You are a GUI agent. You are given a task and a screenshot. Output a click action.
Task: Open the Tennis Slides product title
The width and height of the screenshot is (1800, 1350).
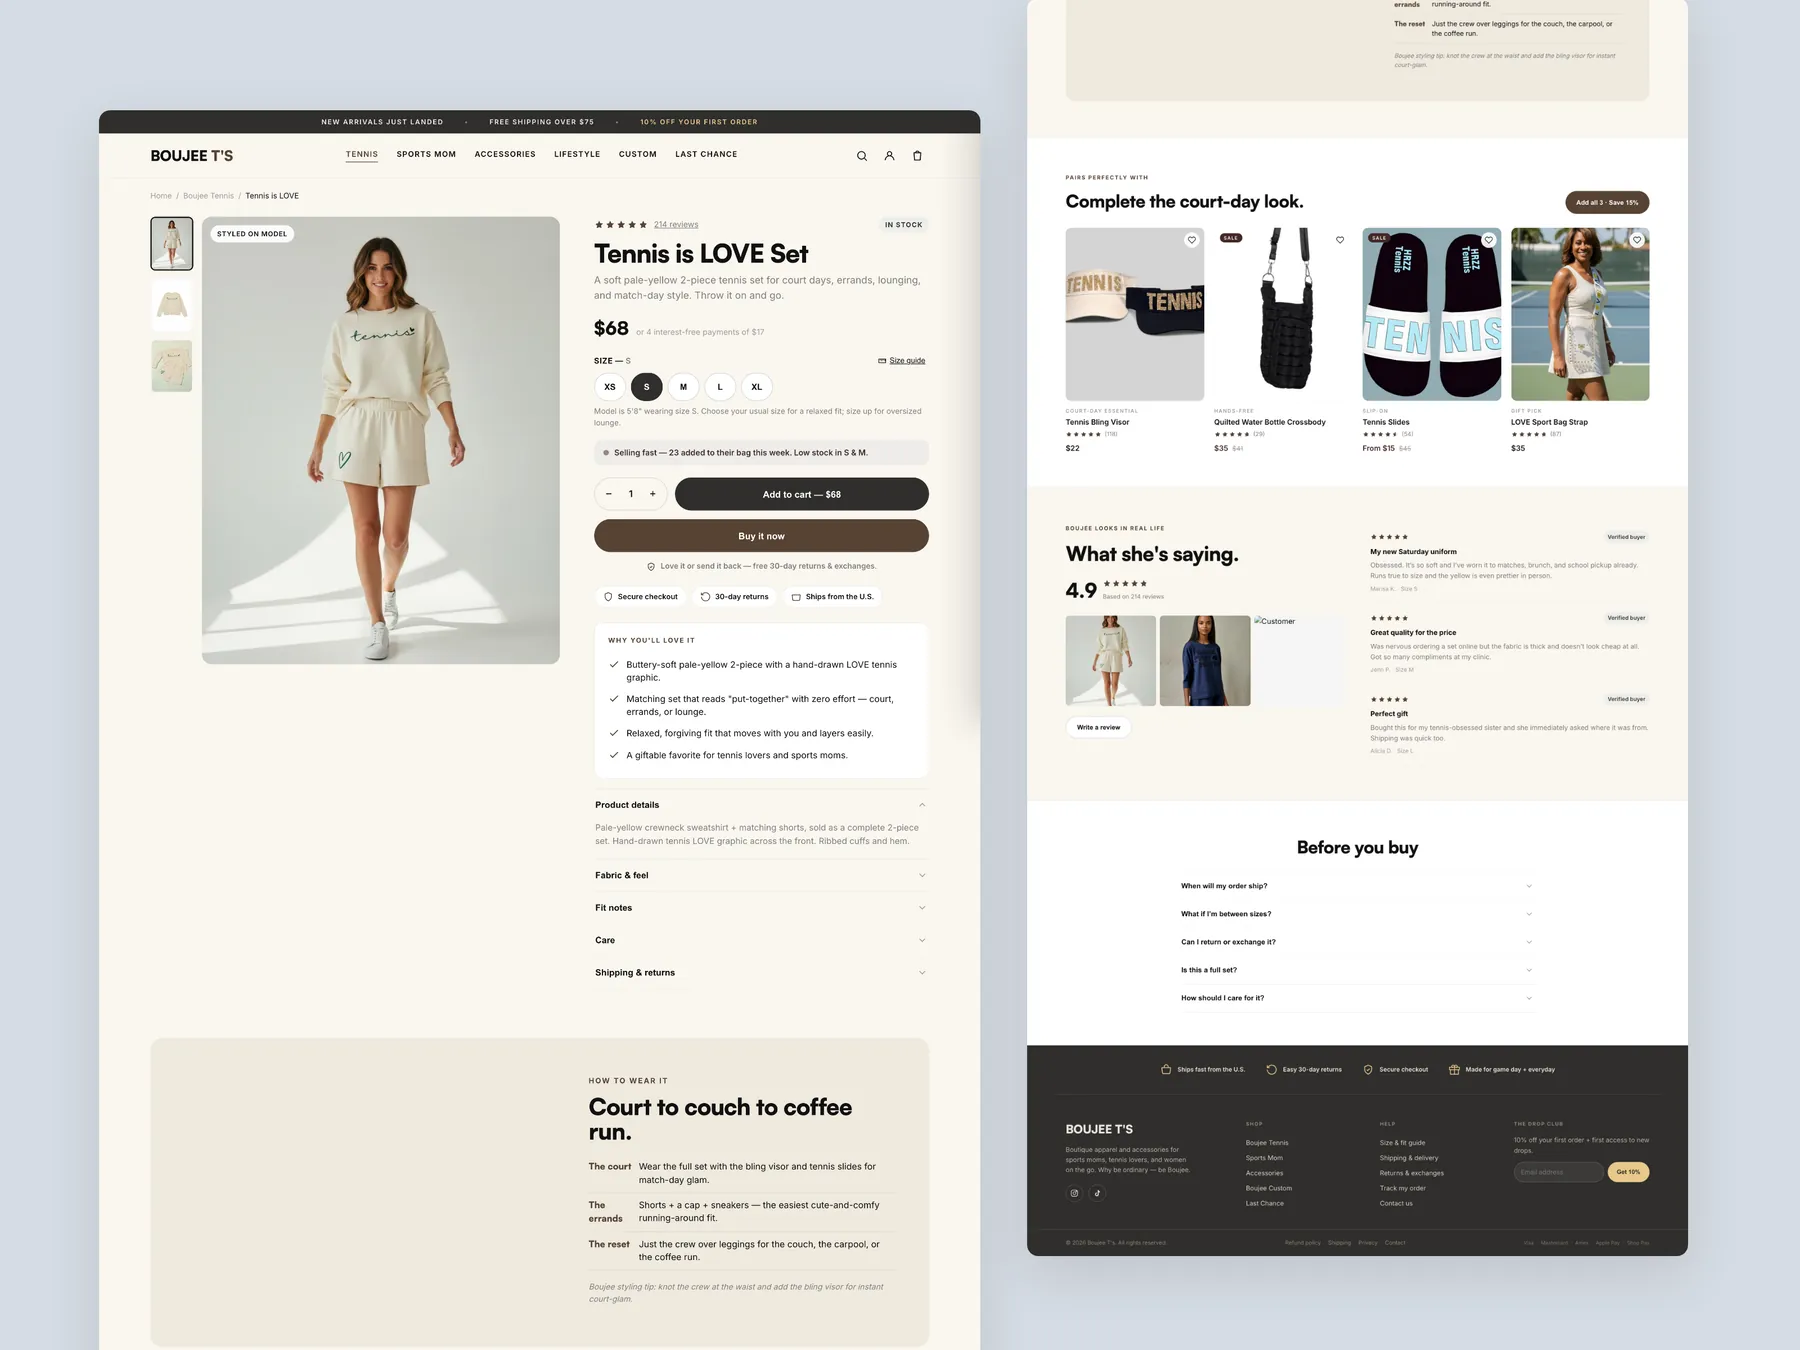pos(1386,422)
